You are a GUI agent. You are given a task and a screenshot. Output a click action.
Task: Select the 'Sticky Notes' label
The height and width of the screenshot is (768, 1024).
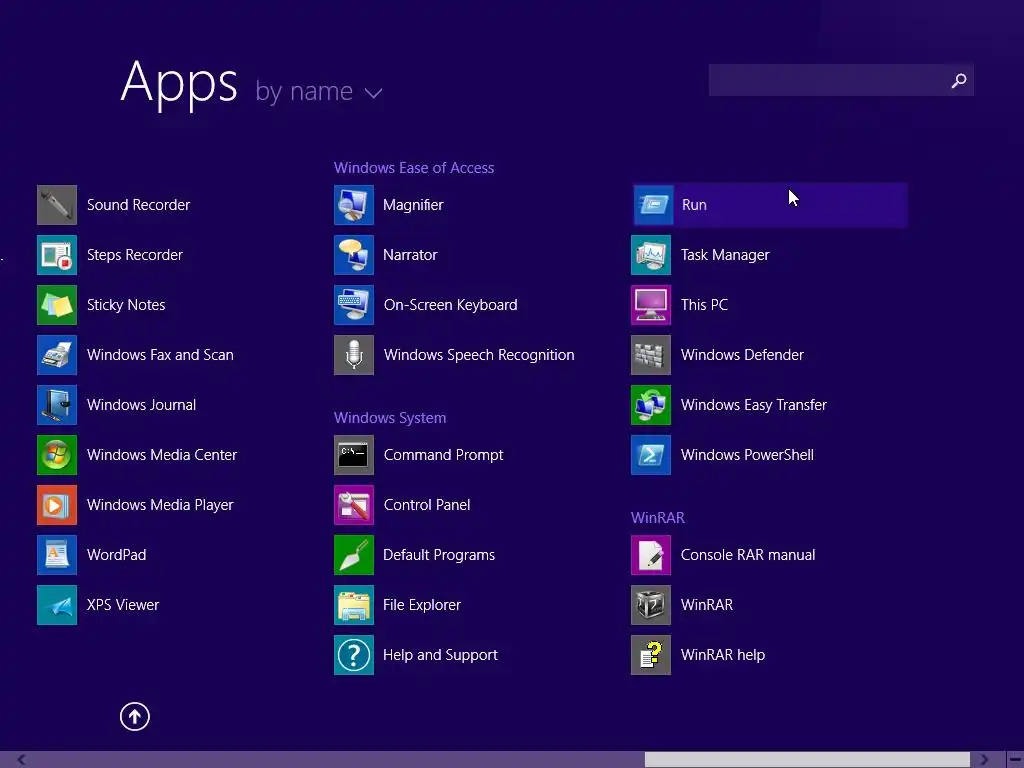tap(126, 305)
